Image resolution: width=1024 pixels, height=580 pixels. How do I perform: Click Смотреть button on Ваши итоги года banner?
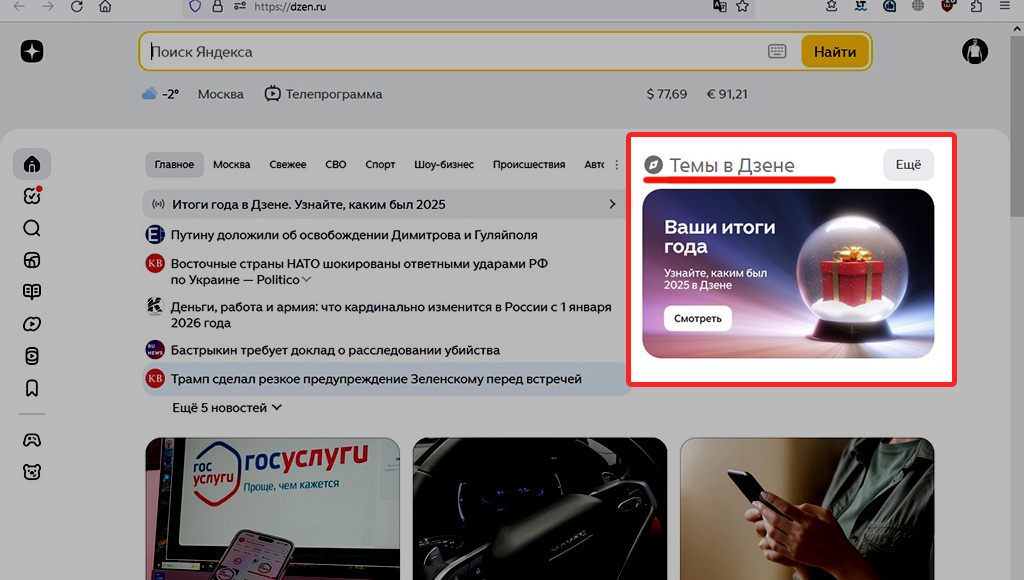click(x=697, y=319)
